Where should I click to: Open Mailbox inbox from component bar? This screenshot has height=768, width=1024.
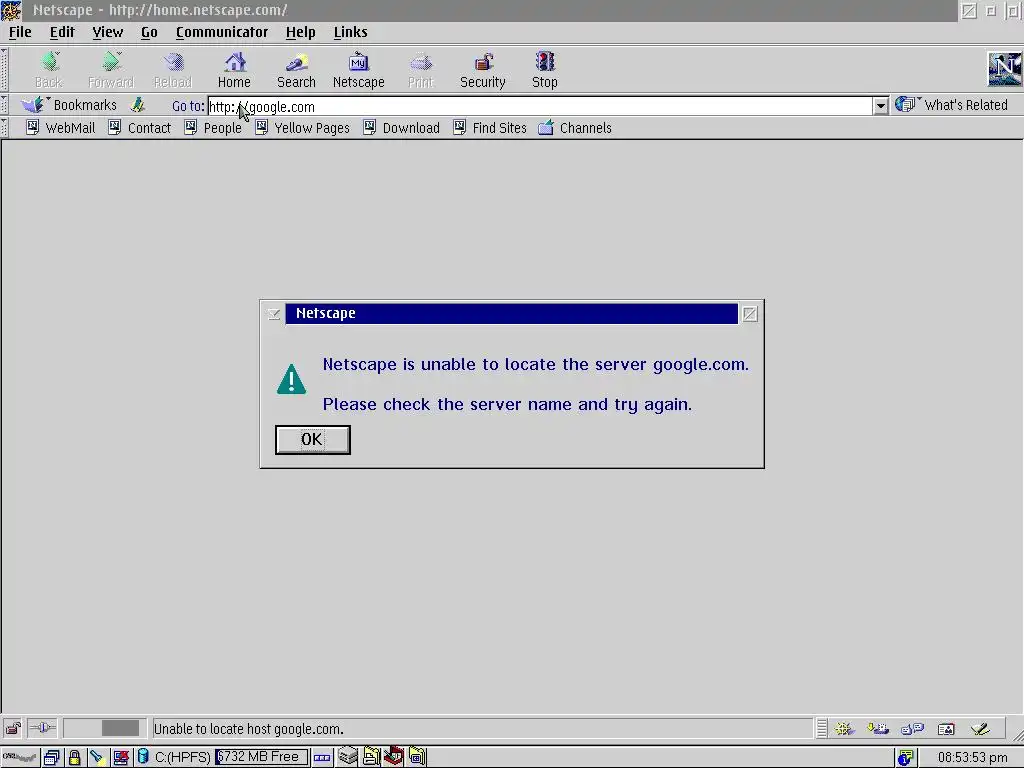pyautogui.click(x=878, y=728)
